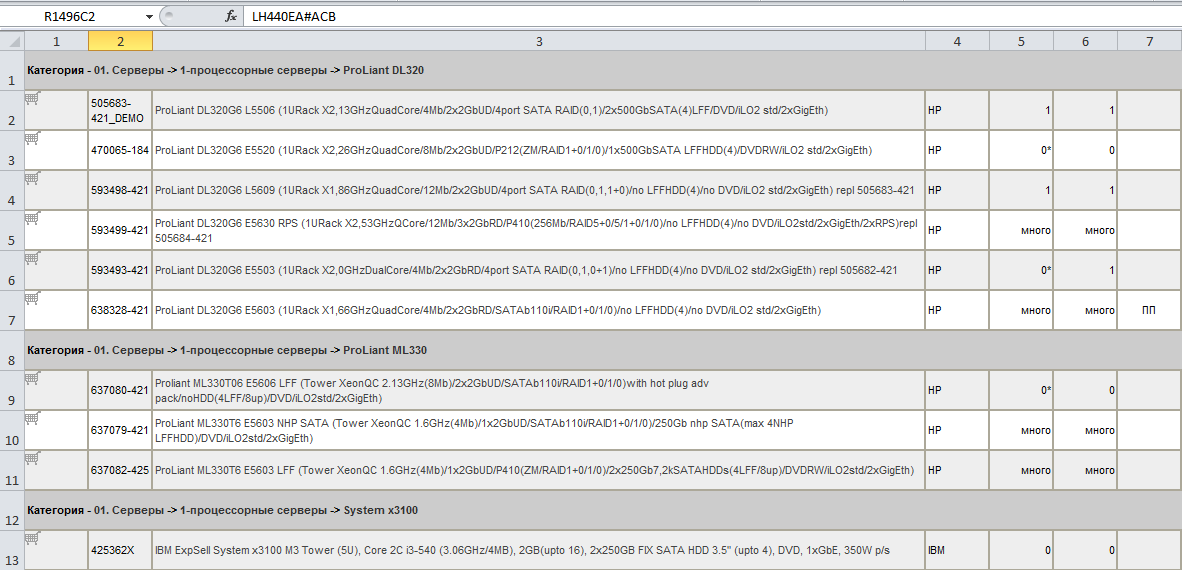Select cell with code 637079-421
This screenshot has width=1182, height=570.
point(121,431)
